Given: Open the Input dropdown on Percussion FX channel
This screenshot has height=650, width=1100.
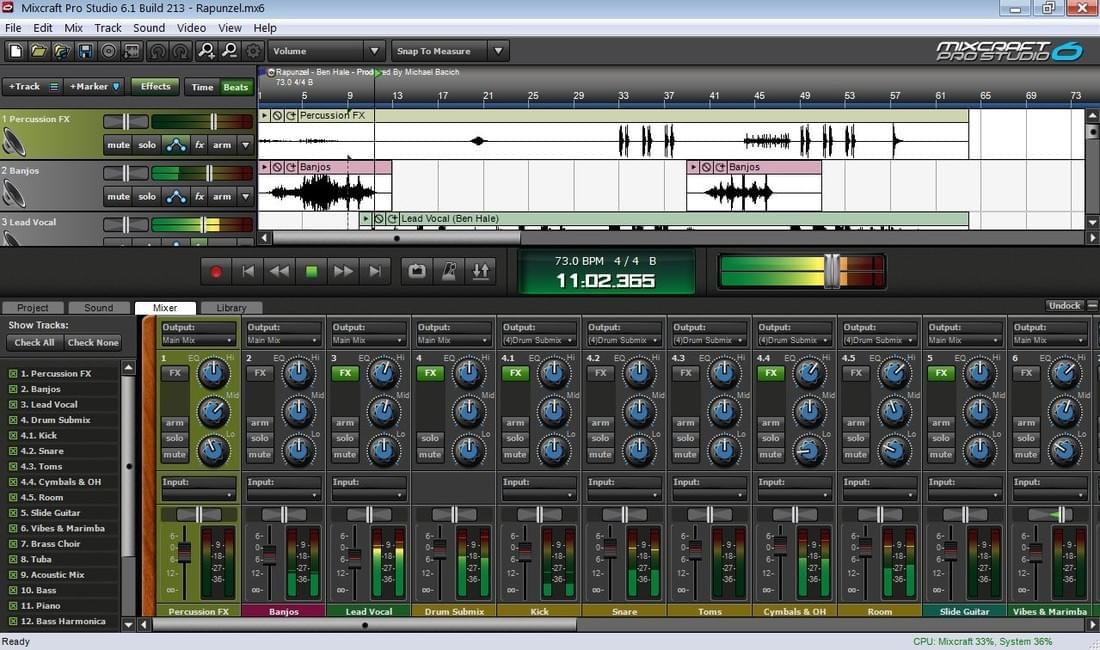Looking at the screenshot, I should (199, 495).
